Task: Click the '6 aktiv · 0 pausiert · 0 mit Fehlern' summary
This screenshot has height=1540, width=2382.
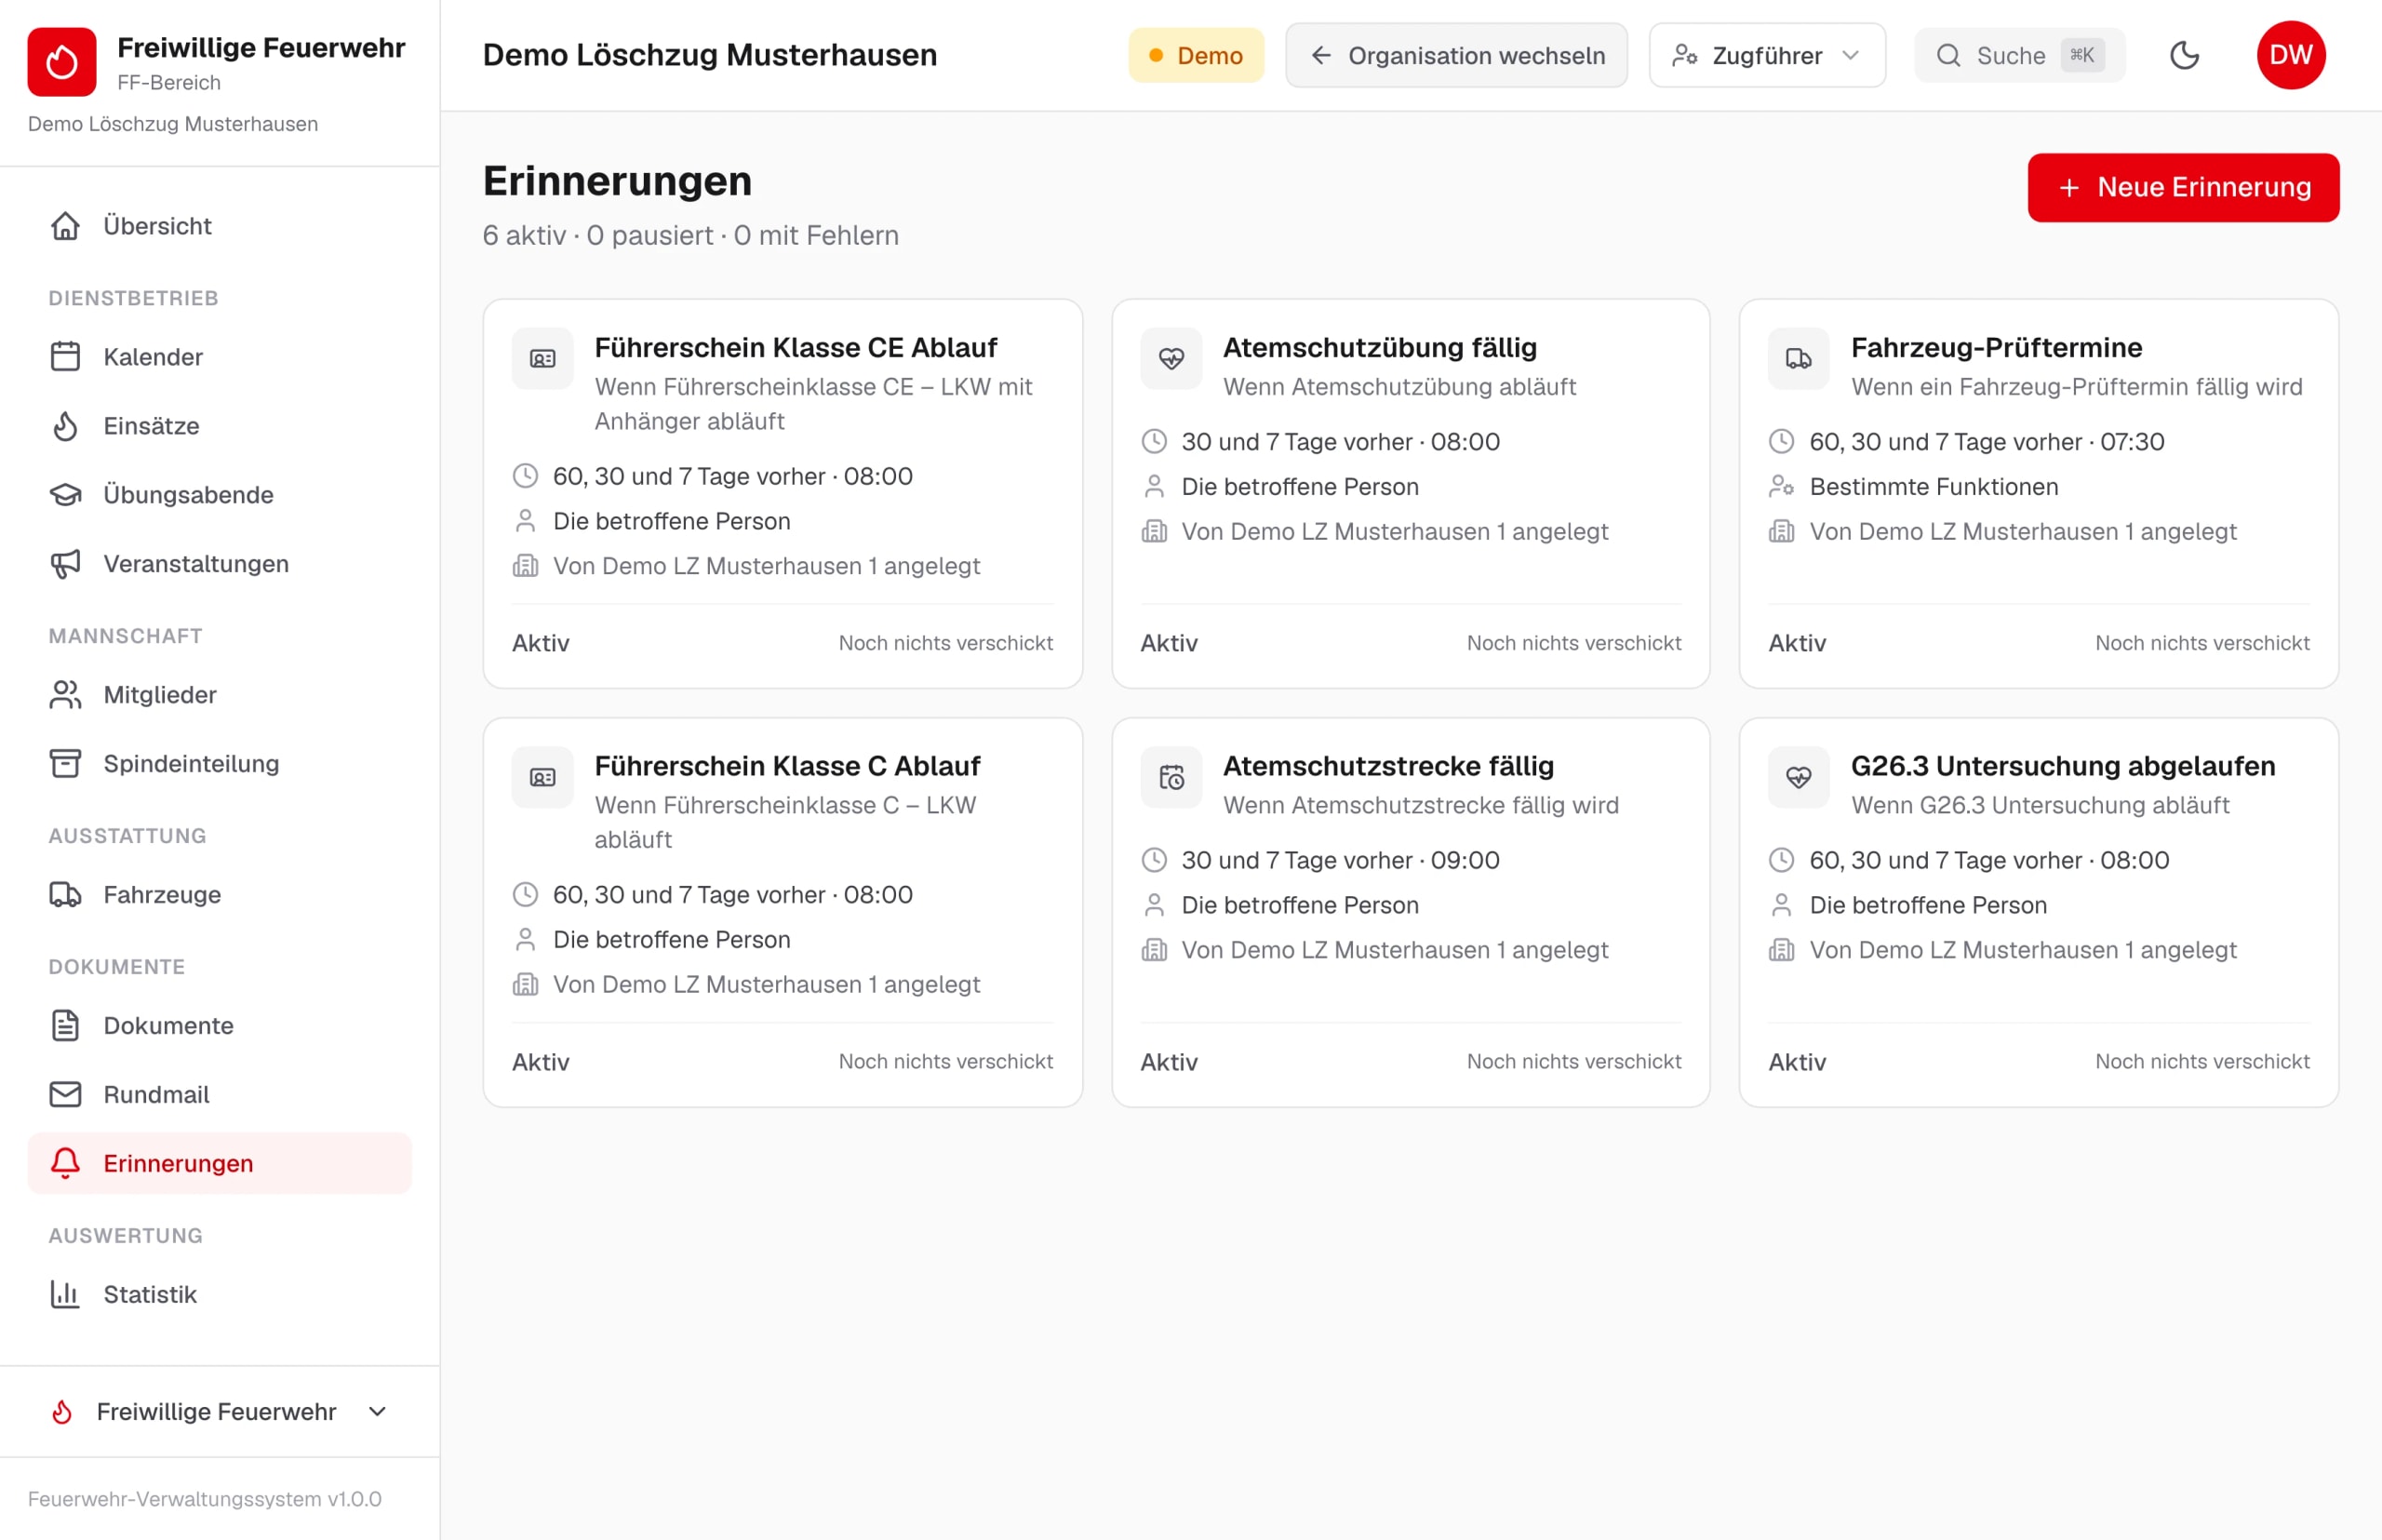Action: click(691, 235)
